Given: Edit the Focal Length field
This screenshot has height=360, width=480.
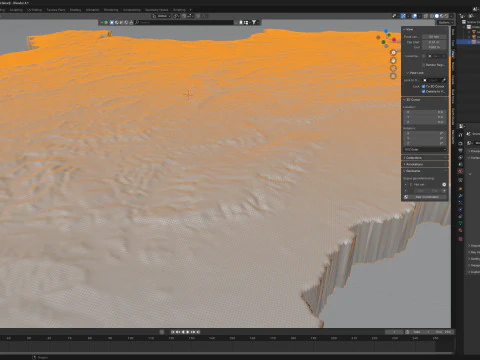Looking at the screenshot, I should 434,37.
